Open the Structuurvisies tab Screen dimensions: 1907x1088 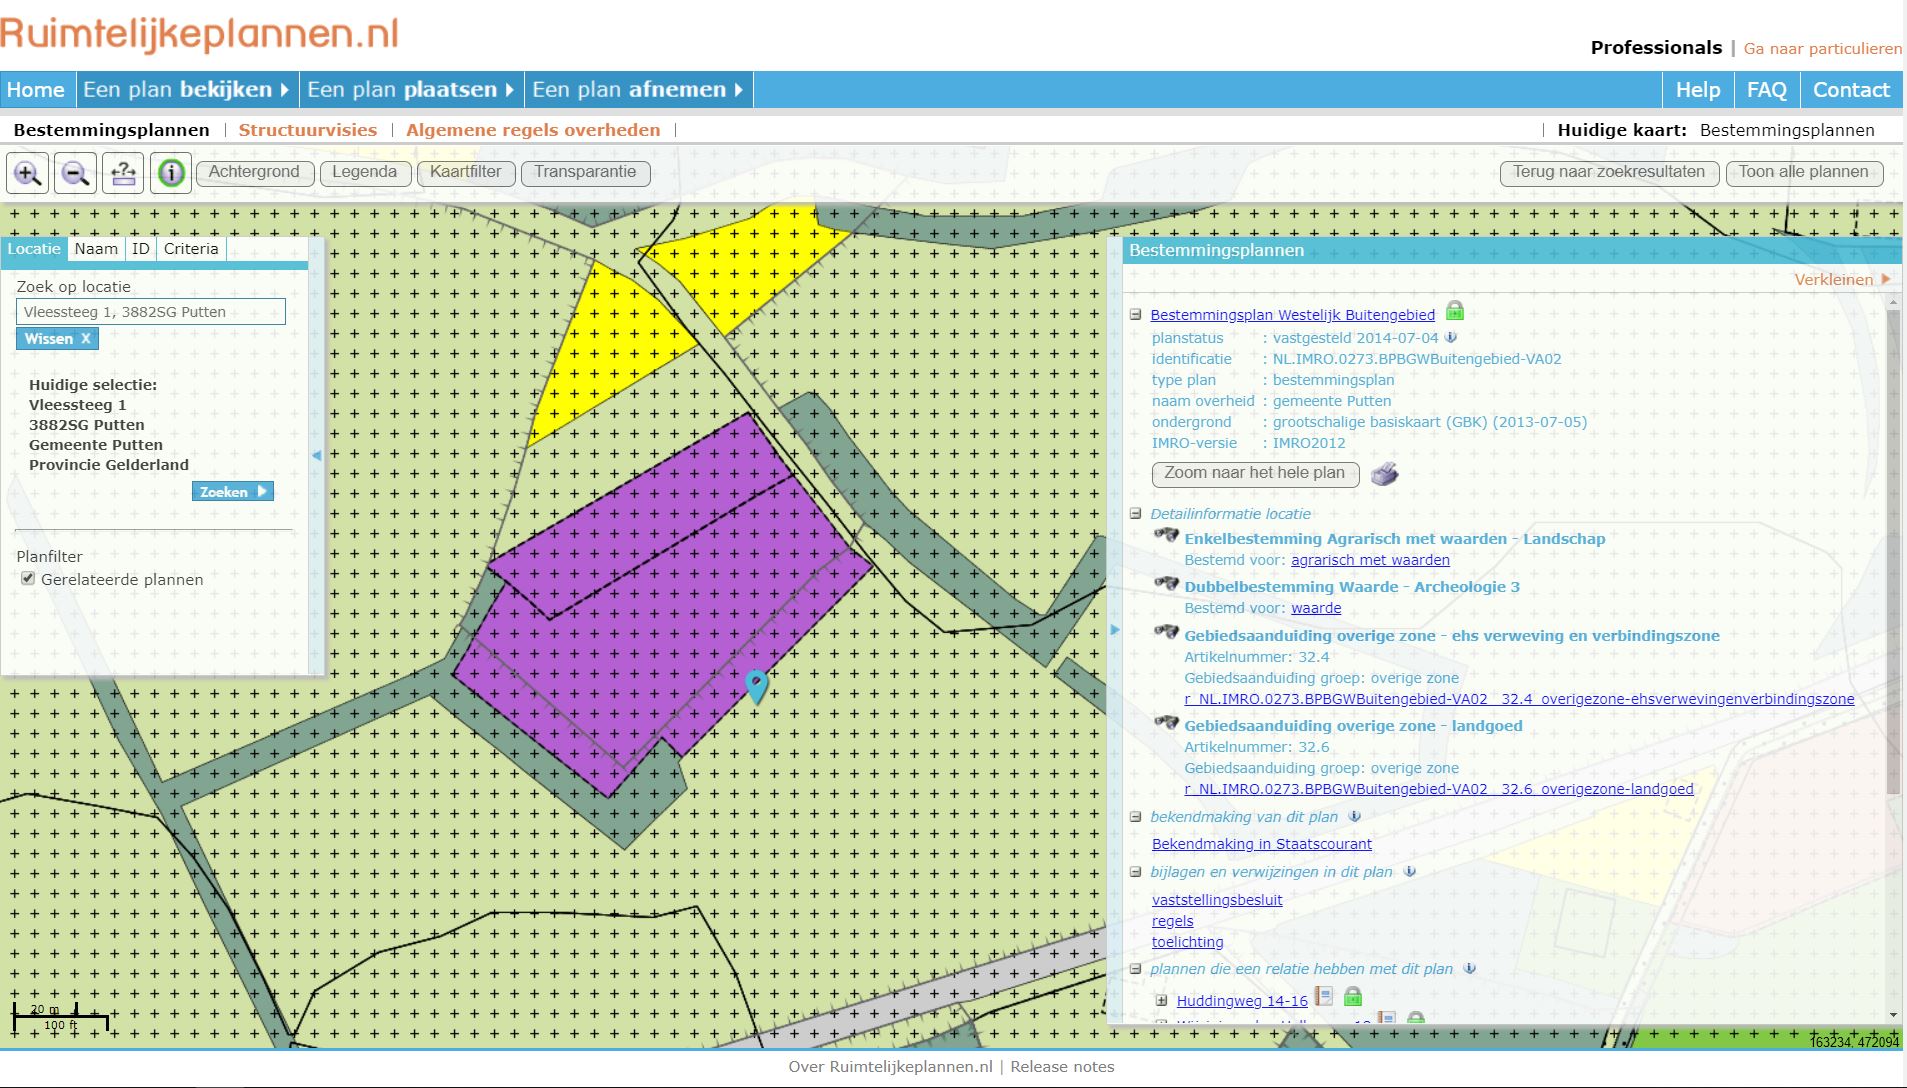[308, 129]
